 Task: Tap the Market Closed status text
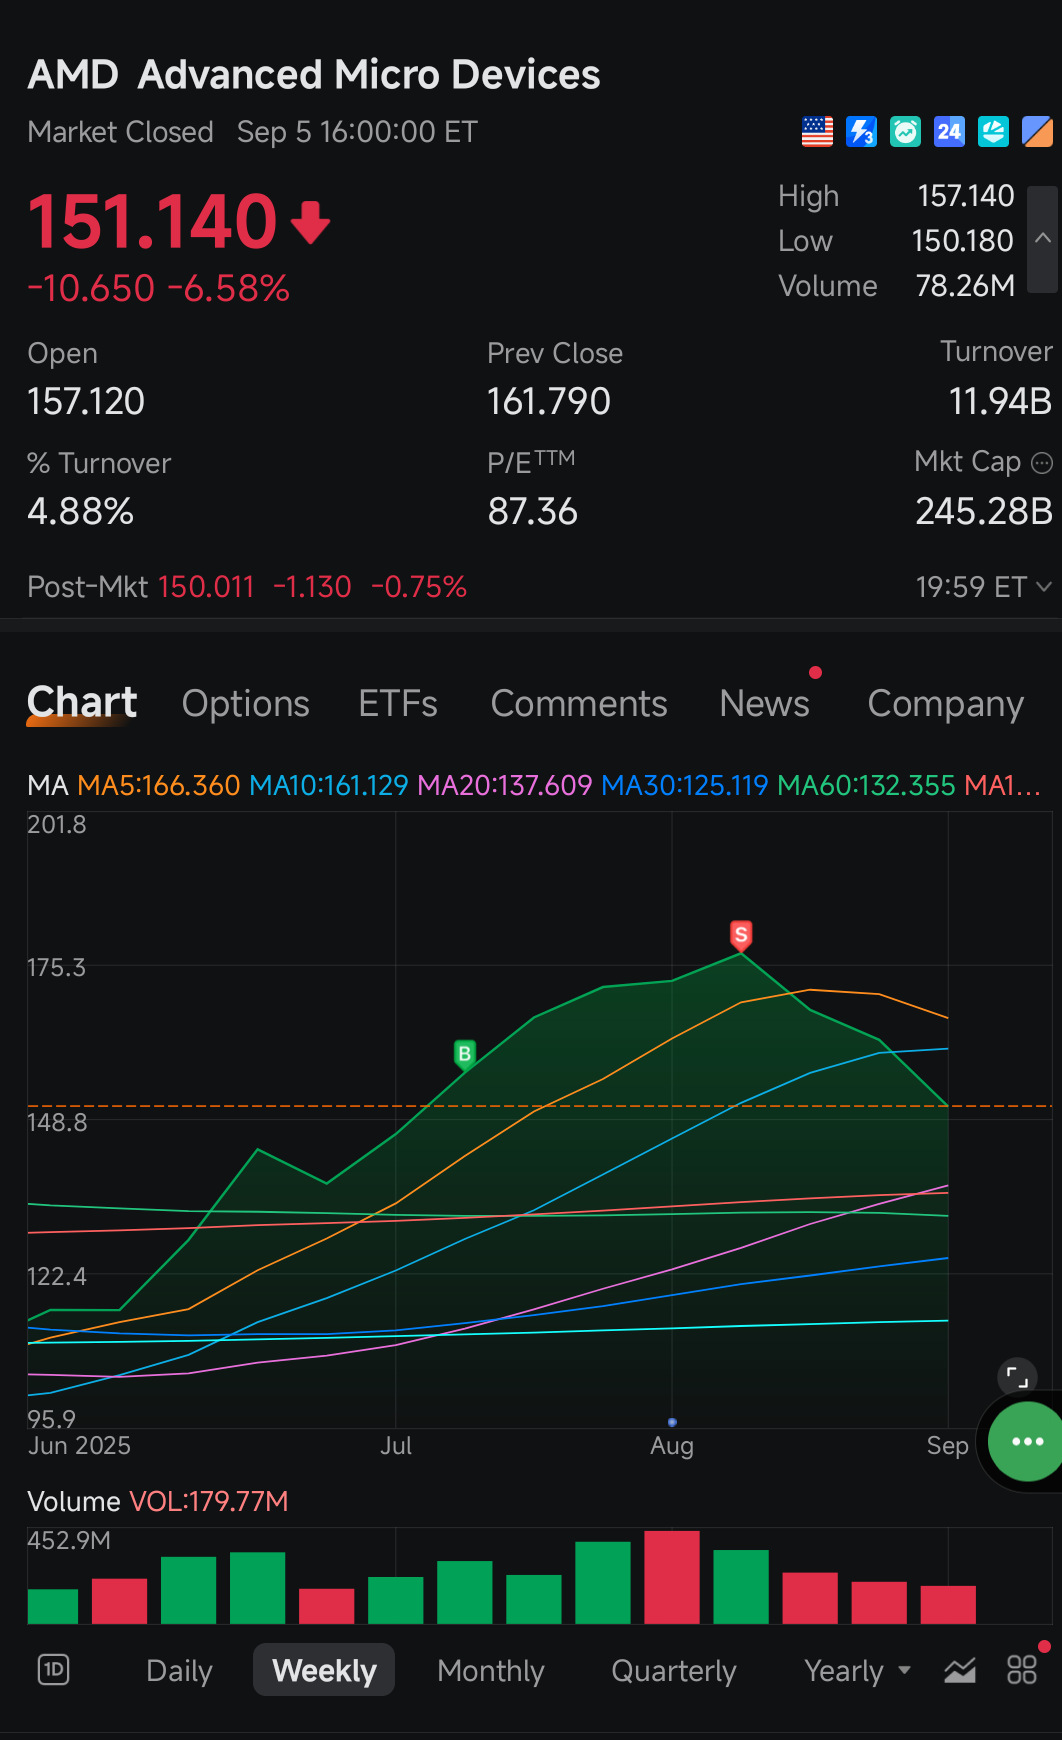coord(121,132)
